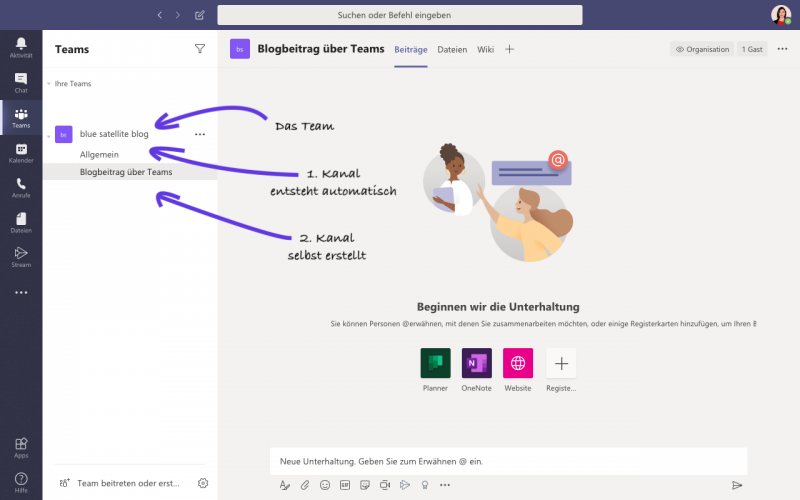
Task: Open Chat from the left rail
Action: pos(21,82)
